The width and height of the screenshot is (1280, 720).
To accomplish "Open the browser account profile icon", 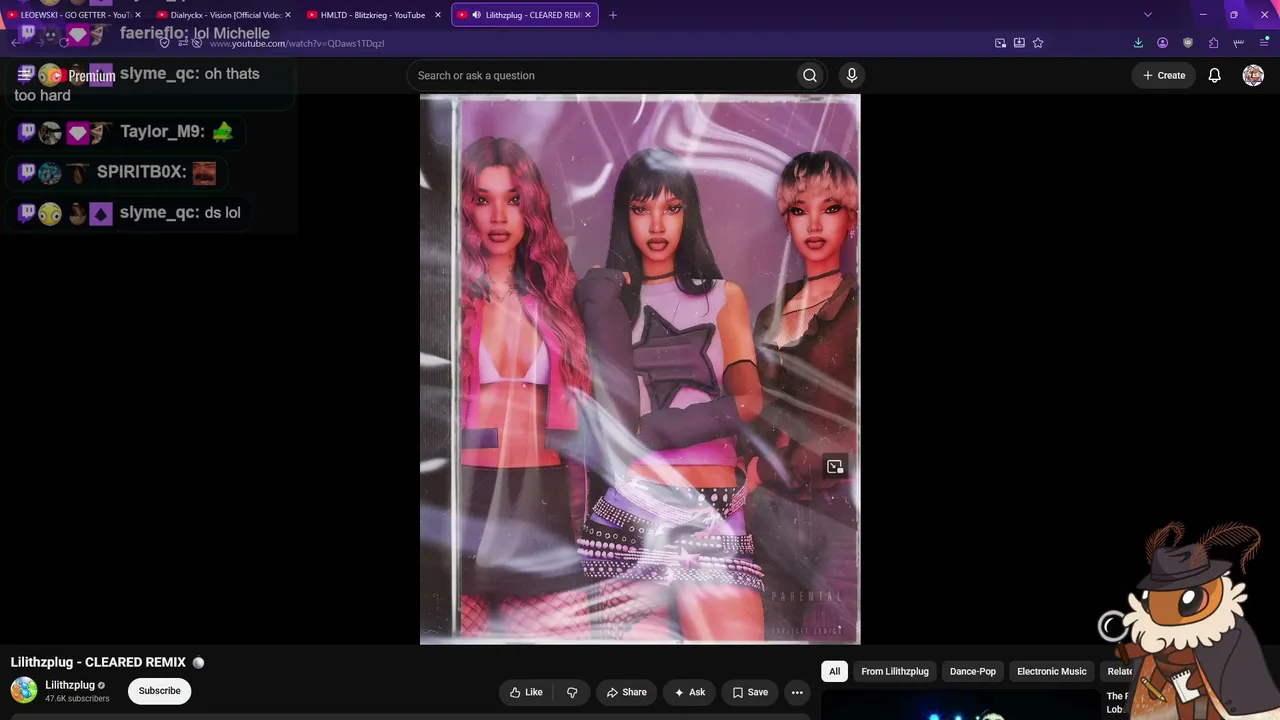I will [1163, 43].
